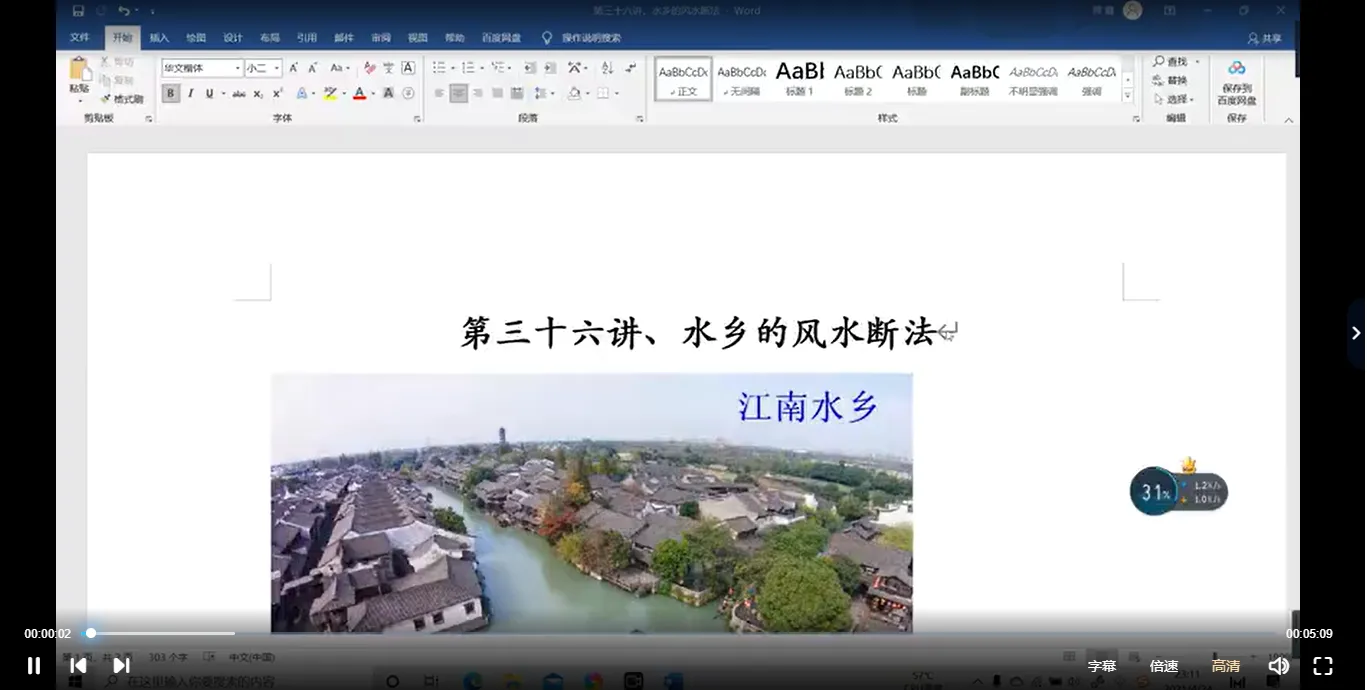Viewport: 1367px width, 690px height.
Task: Apply bullet list formatting
Action: point(441,68)
